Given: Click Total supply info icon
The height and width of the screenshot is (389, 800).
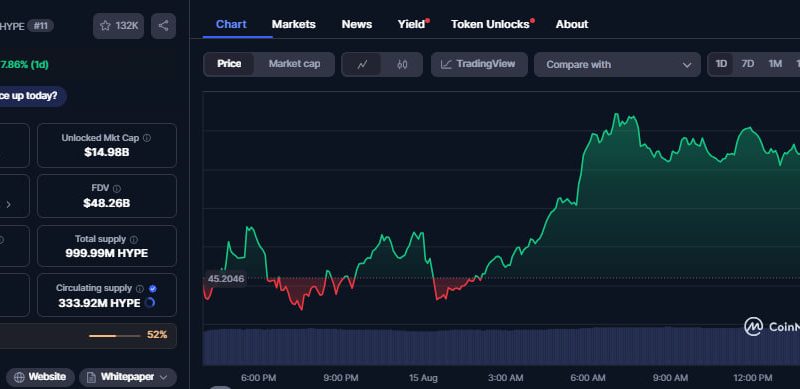Looking at the screenshot, I should pos(134,239).
